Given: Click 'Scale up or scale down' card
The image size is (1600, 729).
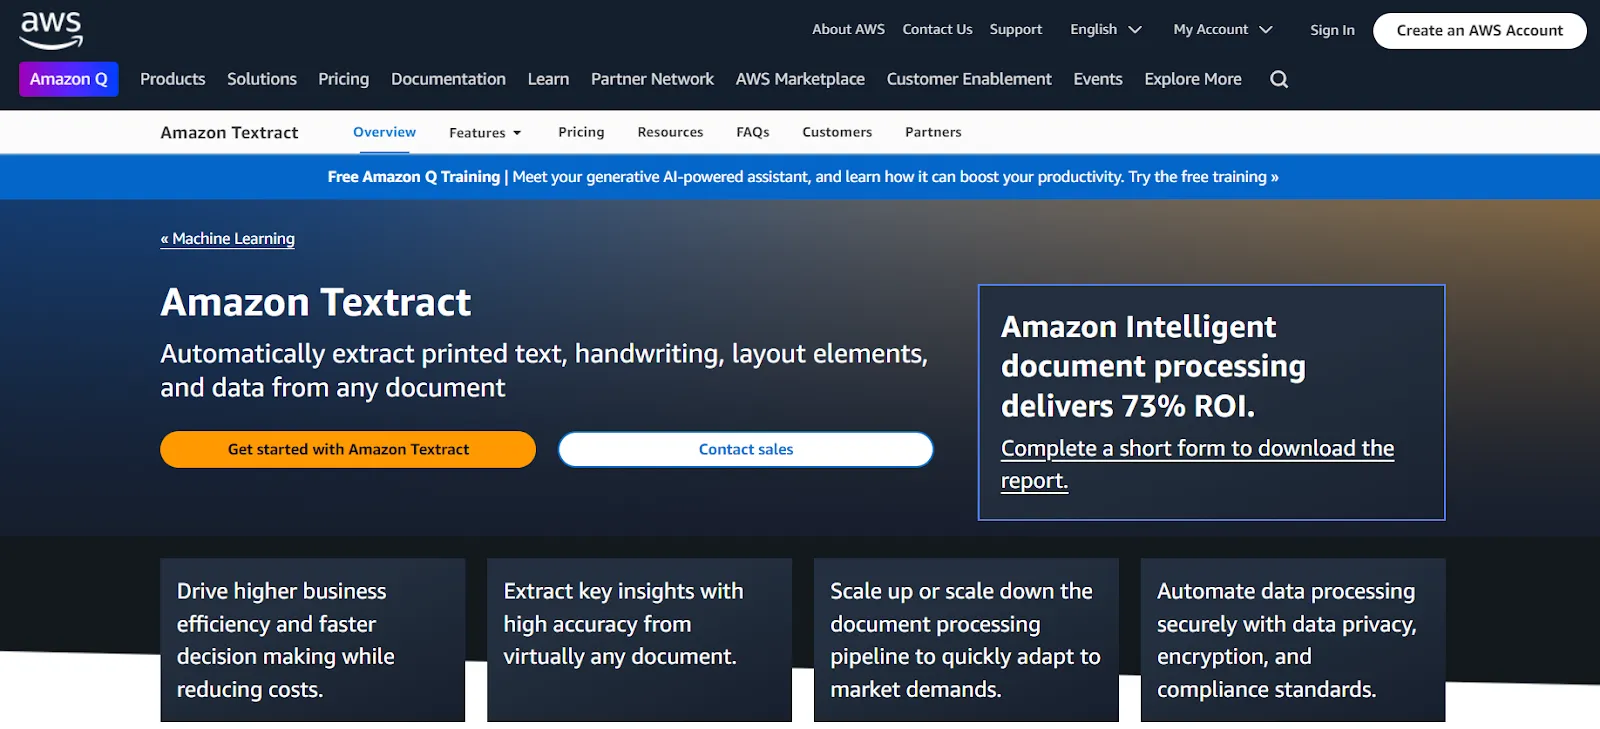Looking at the screenshot, I should pyautogui.click(x=966, y=640).
